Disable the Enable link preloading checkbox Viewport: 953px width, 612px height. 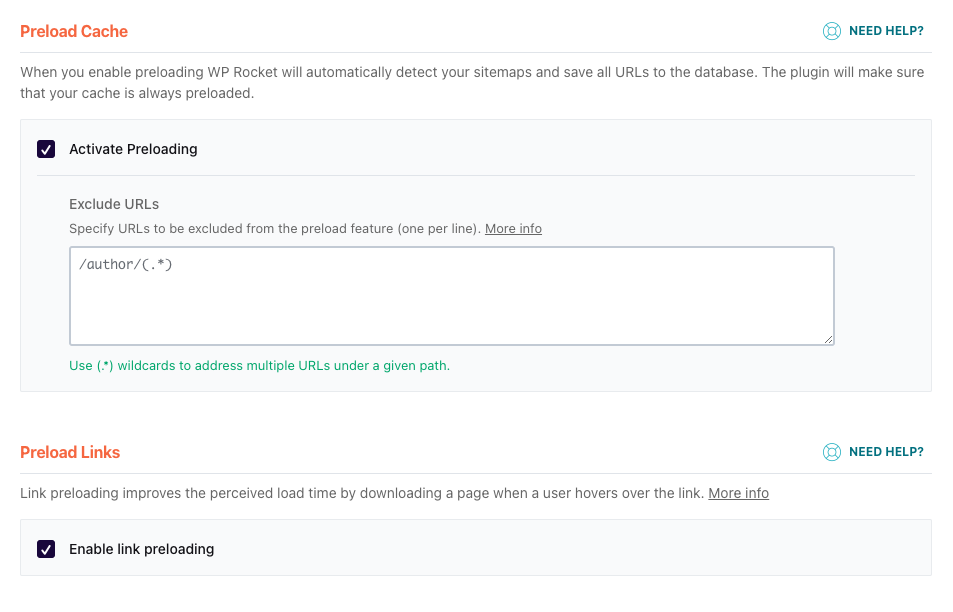pyautogui.click(x=46, y=549)
